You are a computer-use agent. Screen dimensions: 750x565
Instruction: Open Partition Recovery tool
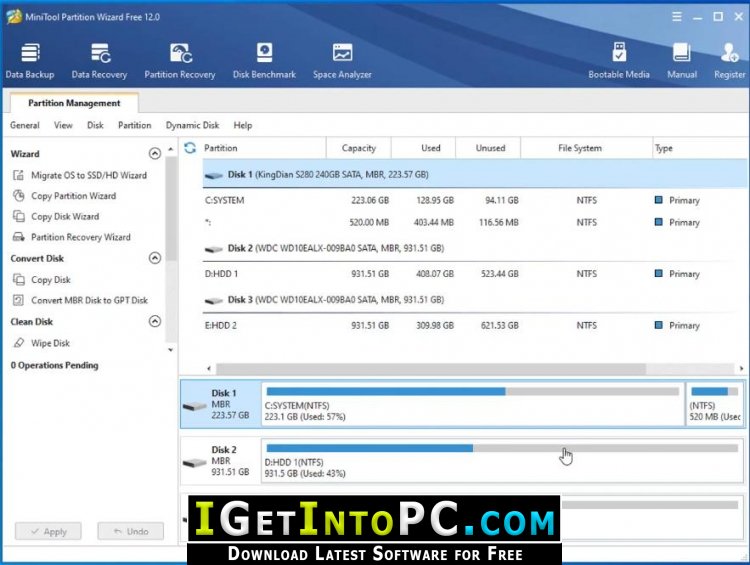[x=180, y=60]
